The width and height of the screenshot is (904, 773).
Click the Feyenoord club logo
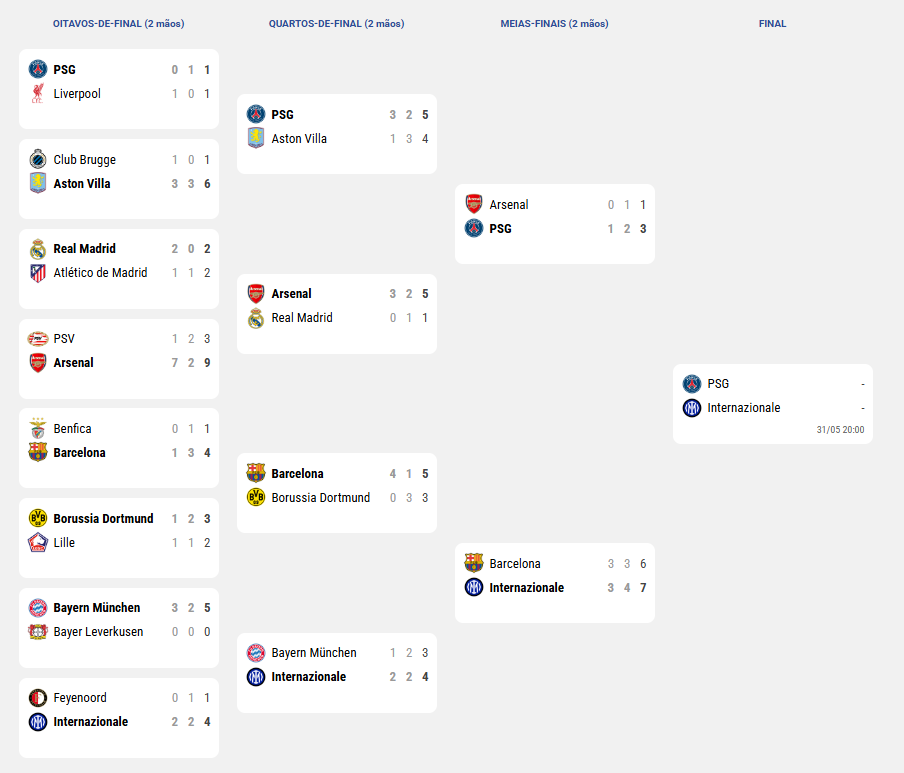point(38,697)
